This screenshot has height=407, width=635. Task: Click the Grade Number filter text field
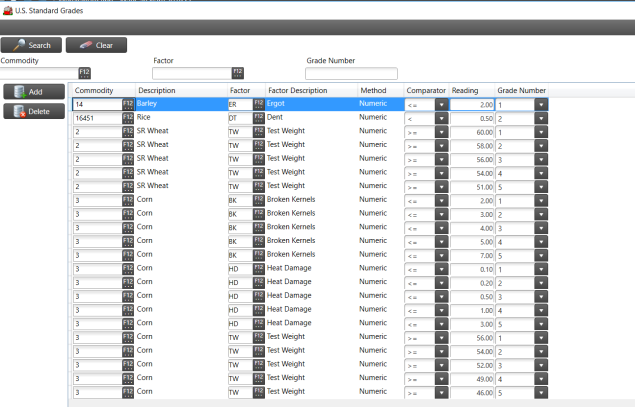[351, 73]
